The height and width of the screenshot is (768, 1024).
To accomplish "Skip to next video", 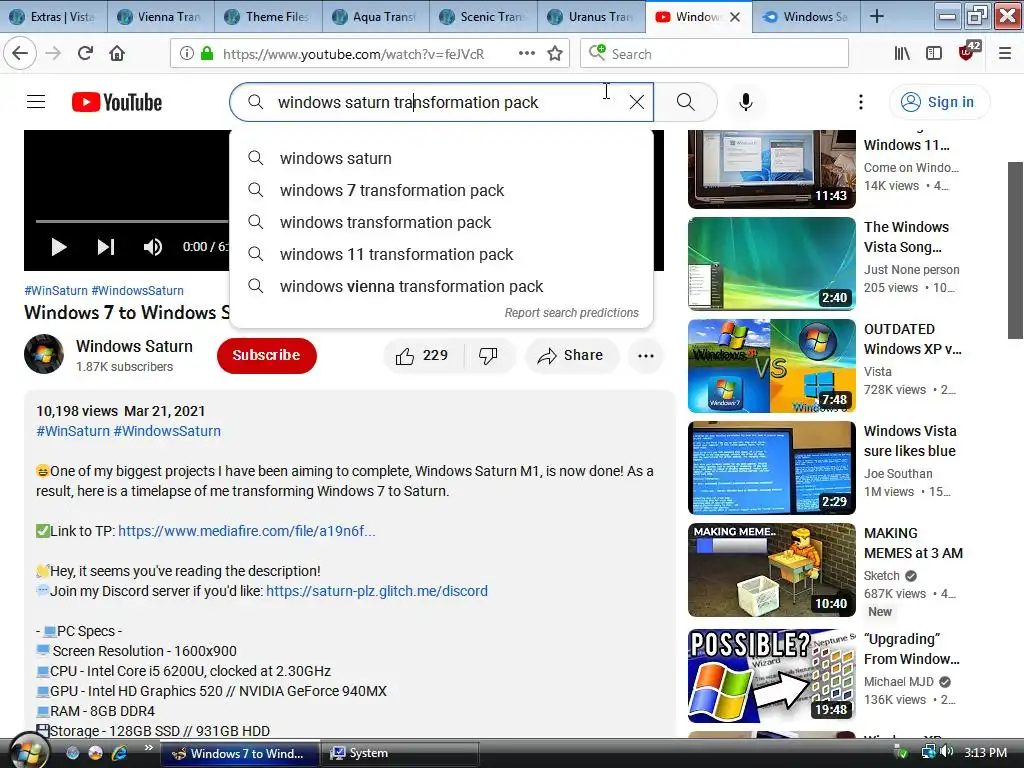I will pos(106,247).
